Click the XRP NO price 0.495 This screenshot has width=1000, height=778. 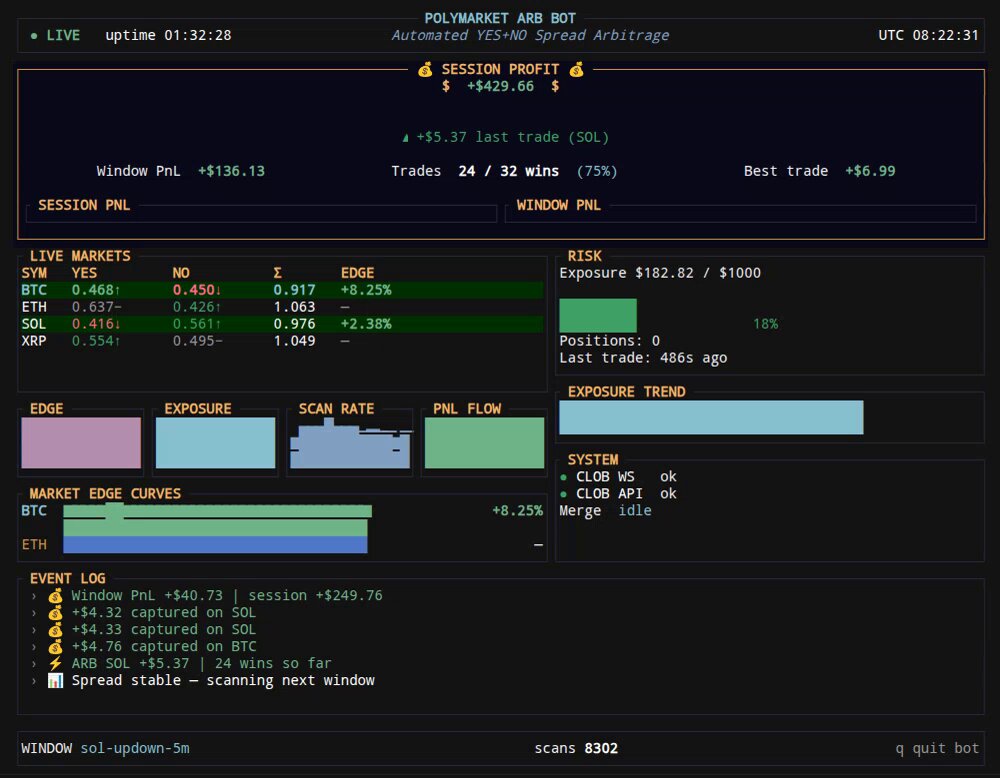click(197, 341)
